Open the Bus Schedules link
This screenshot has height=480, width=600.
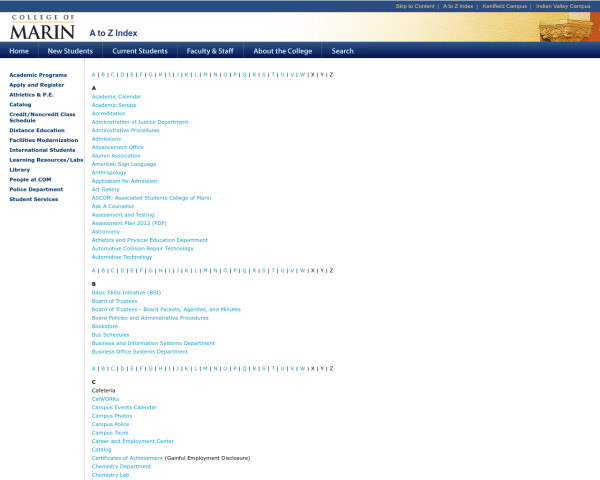[110, 335]
